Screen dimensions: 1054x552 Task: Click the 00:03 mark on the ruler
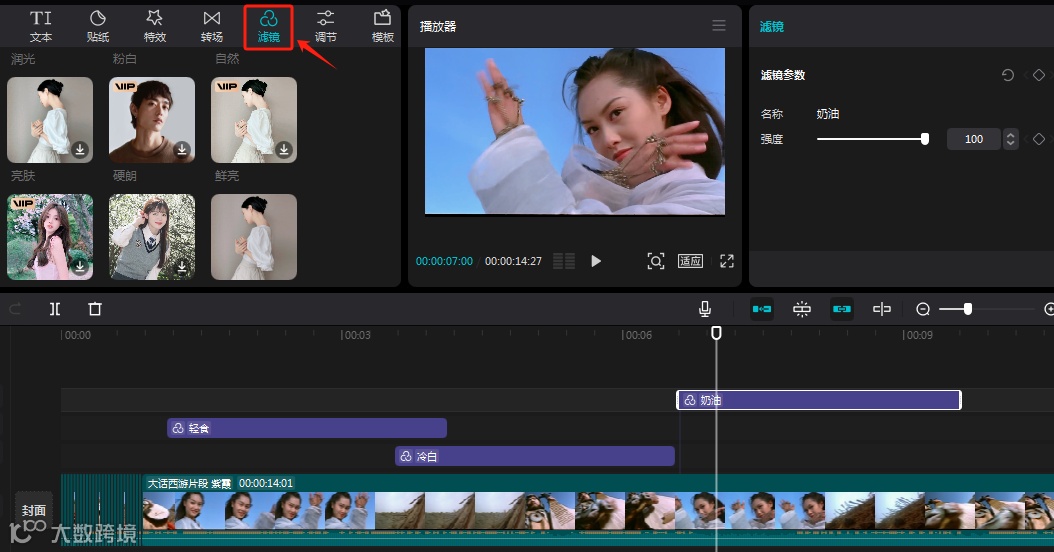356,335
